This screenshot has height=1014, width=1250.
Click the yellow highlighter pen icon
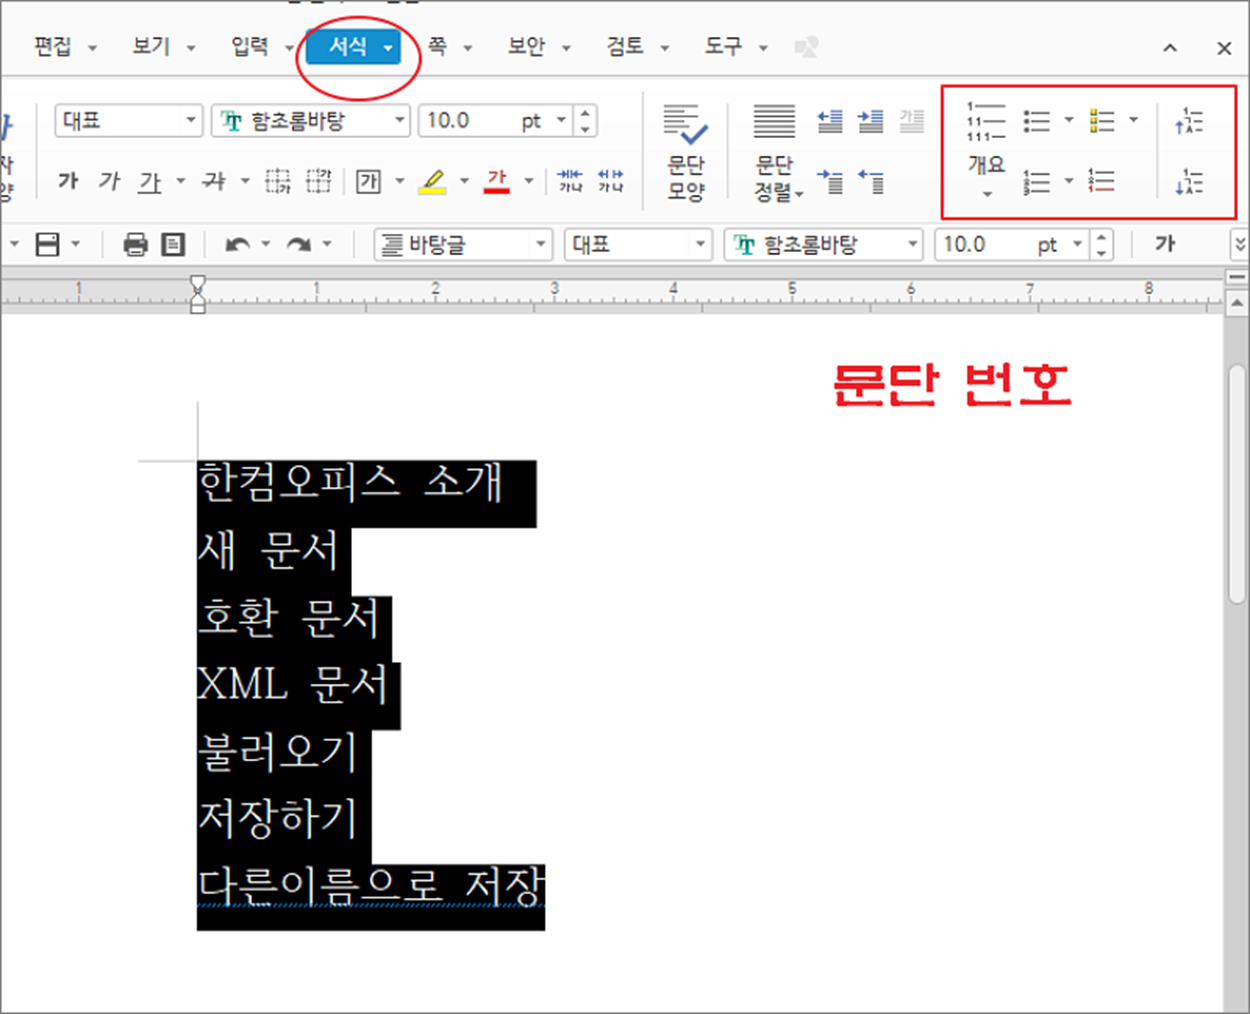(x=432, y=181)
